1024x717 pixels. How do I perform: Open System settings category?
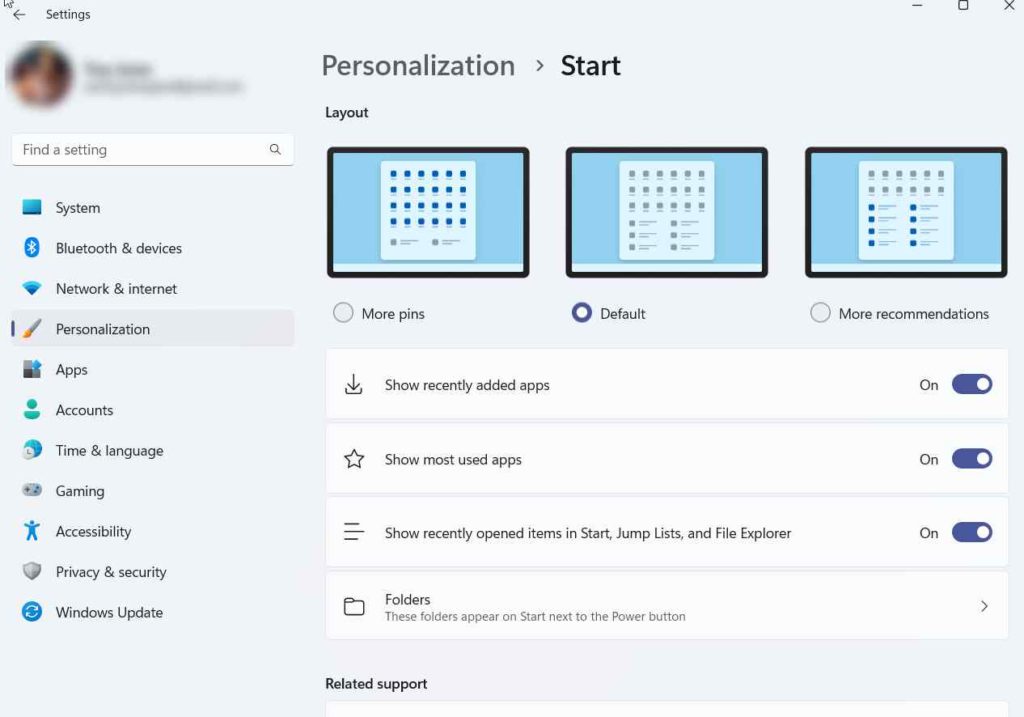pyautogui.click(x=153, y=208)
